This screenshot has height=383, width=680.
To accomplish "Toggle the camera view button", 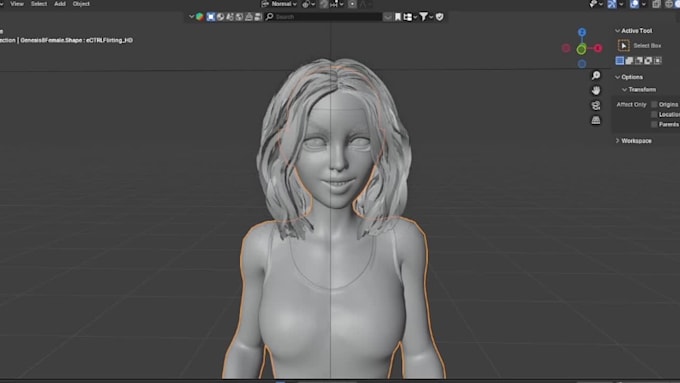I will 596,105.
